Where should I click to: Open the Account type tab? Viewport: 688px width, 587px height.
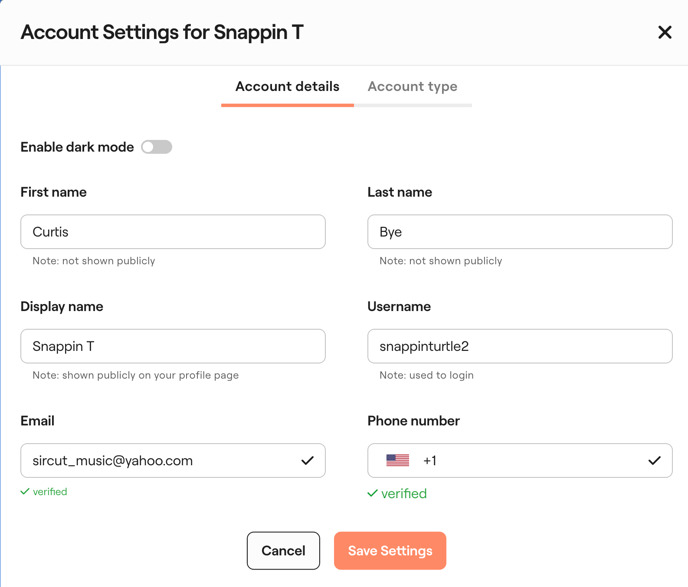pos(412,87)
